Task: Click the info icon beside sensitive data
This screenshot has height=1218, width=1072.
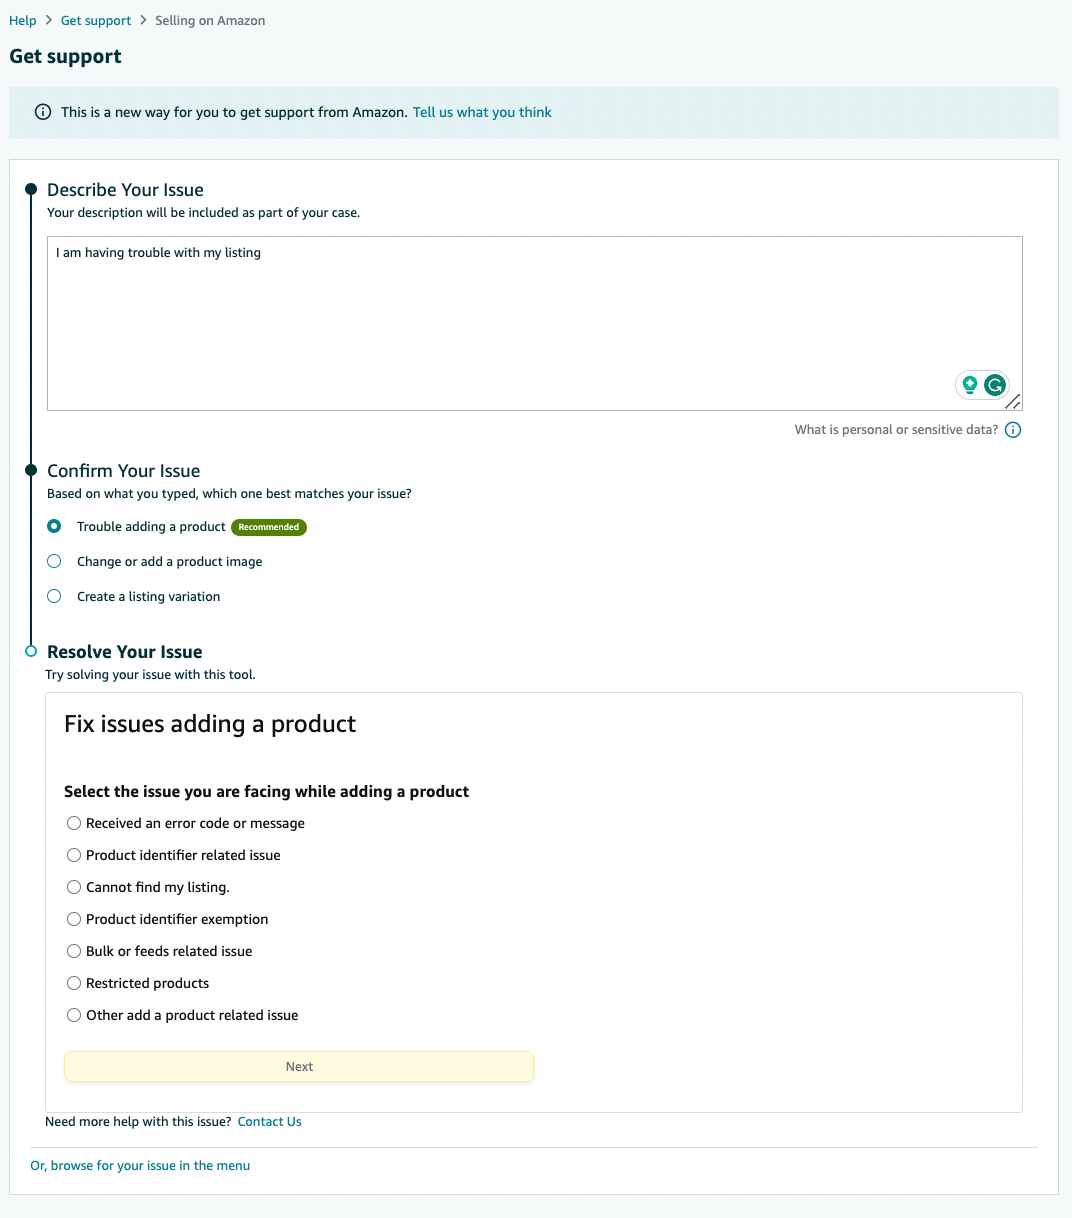Action: click(x=1013, y=430)
